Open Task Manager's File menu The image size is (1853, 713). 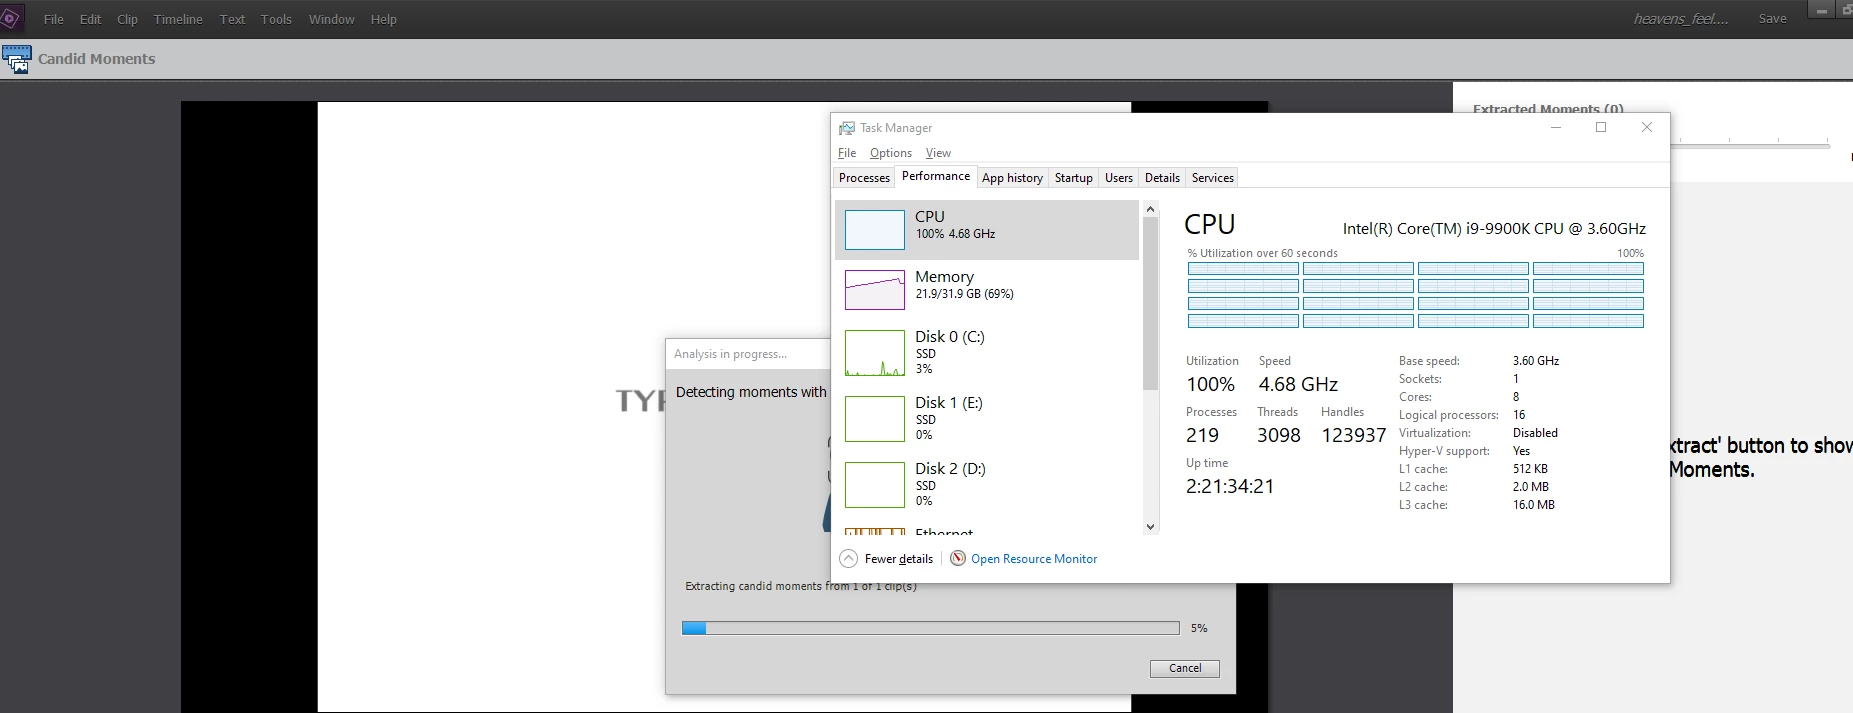847,153
